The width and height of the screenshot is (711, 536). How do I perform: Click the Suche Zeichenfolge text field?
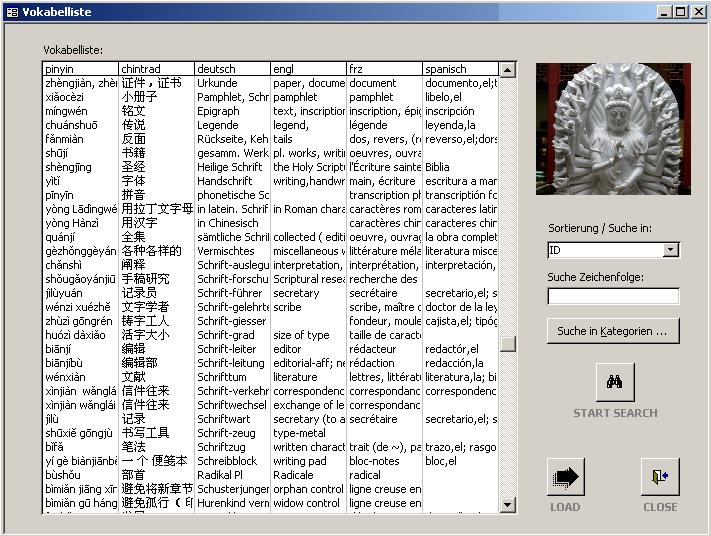[613, 296]
